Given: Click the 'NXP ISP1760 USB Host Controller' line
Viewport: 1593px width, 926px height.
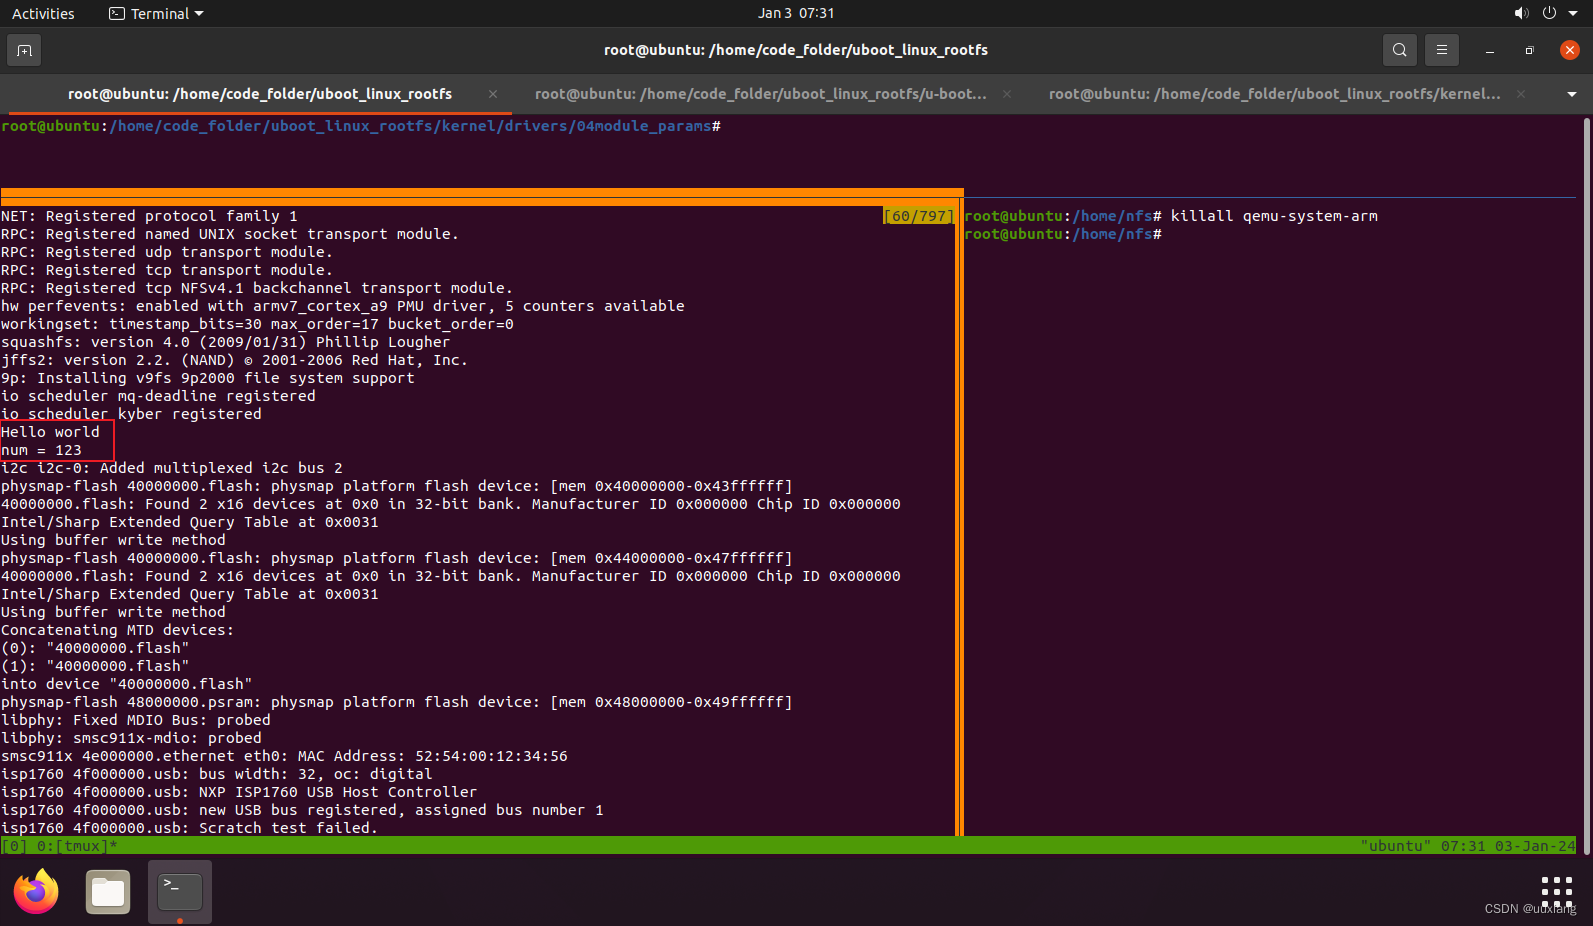Looking at the screenshot, I should 239,792.
